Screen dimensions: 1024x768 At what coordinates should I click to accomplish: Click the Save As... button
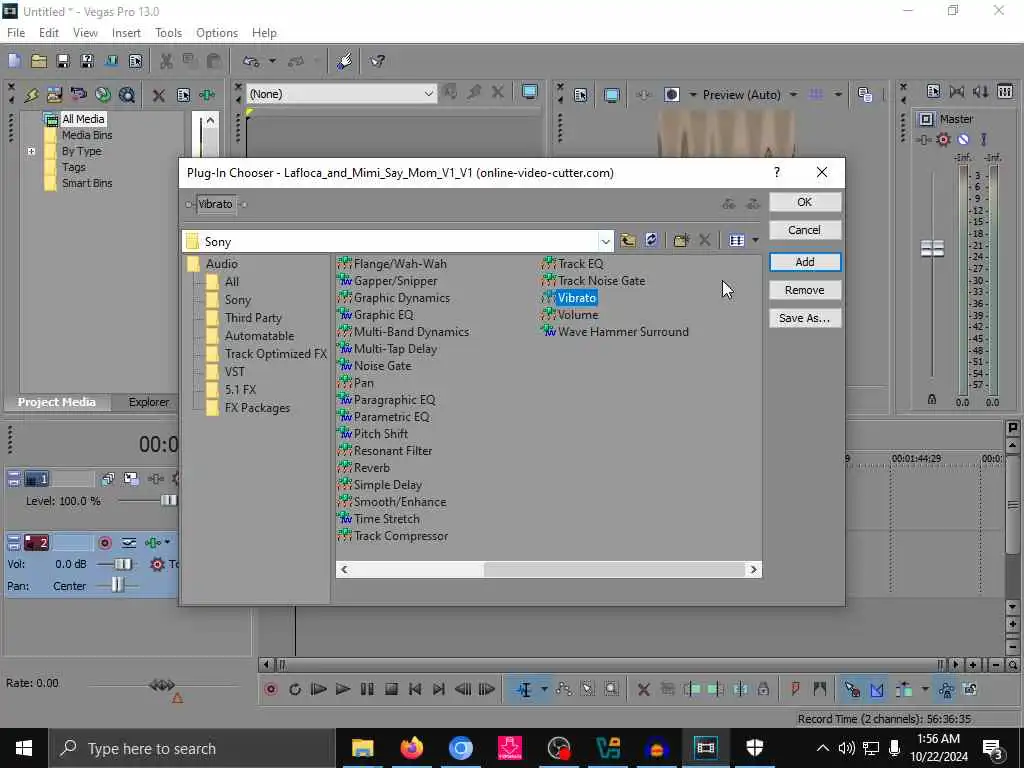click(805, 318)
